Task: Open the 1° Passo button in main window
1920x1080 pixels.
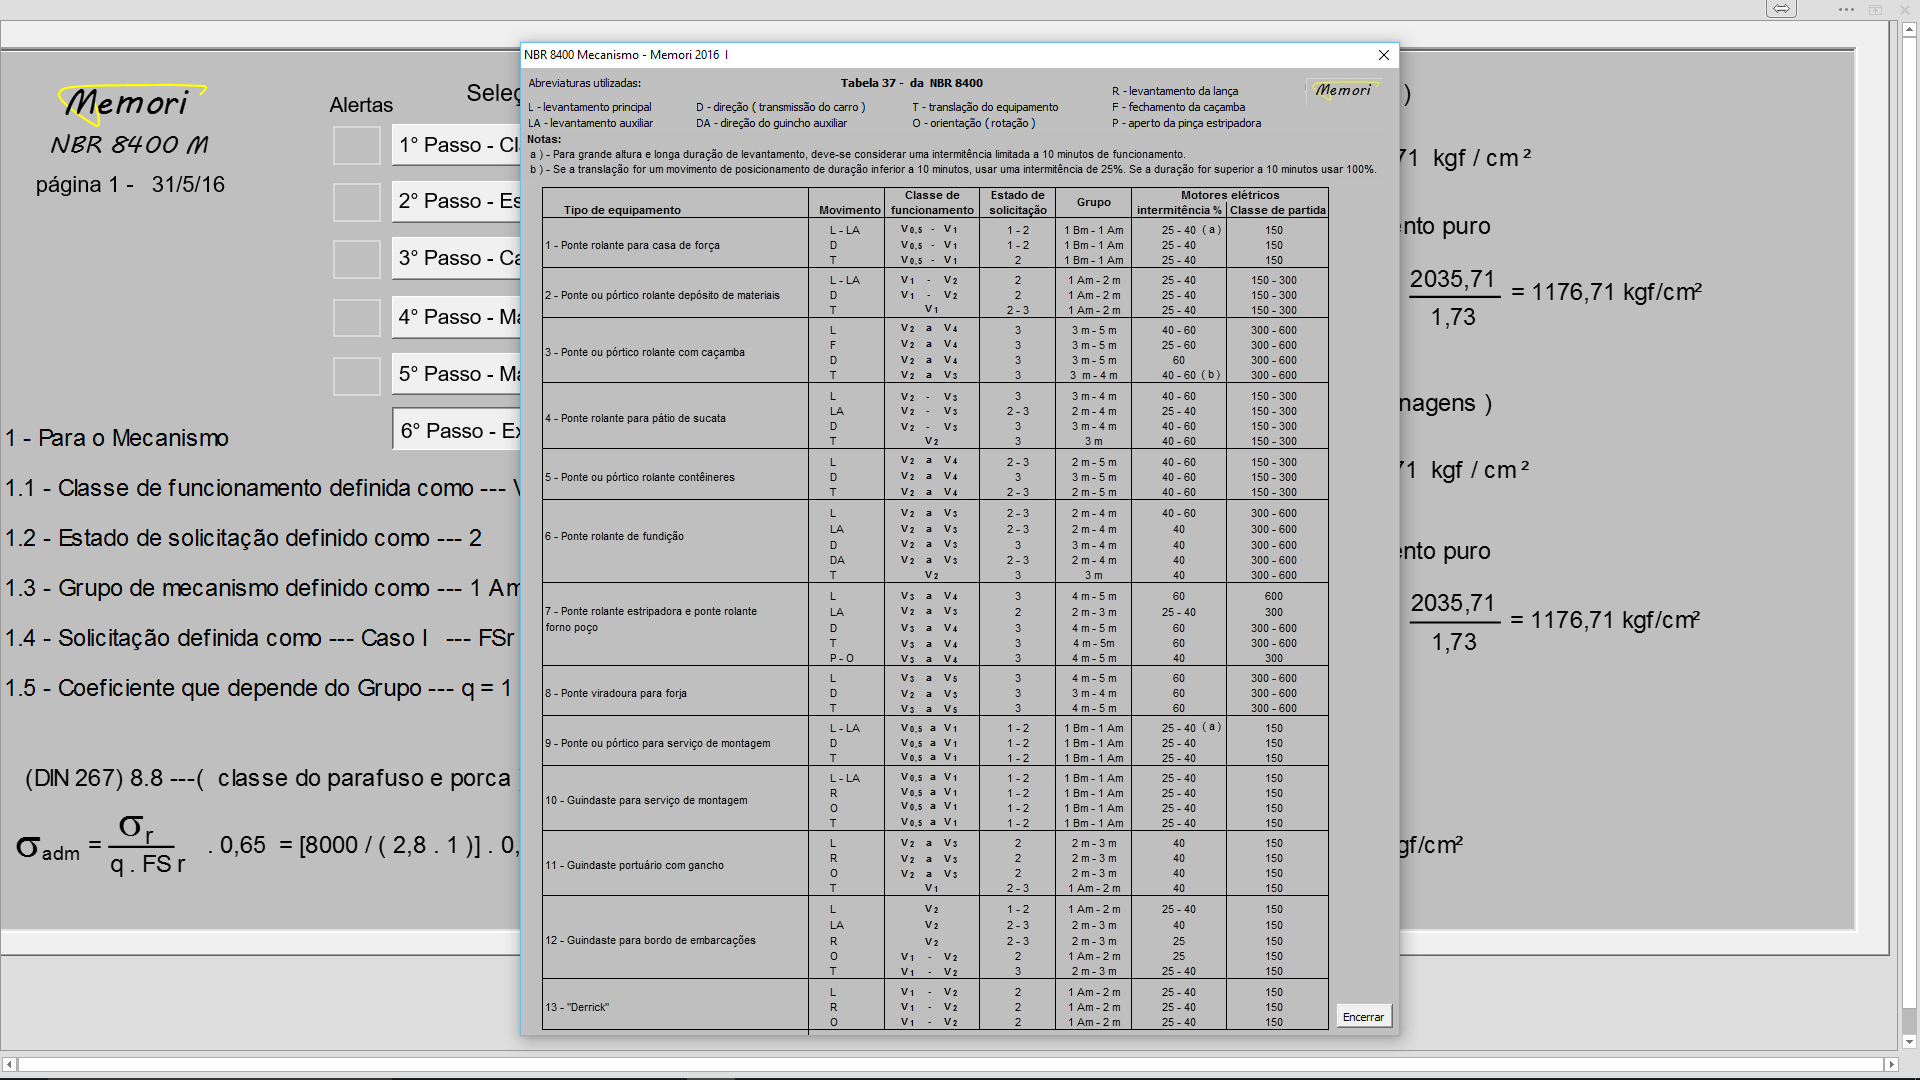Action: pos(456,145)
